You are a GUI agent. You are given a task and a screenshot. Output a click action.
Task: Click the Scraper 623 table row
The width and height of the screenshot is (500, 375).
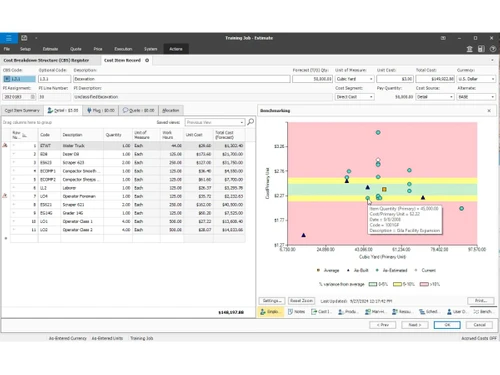pos(128,163)
